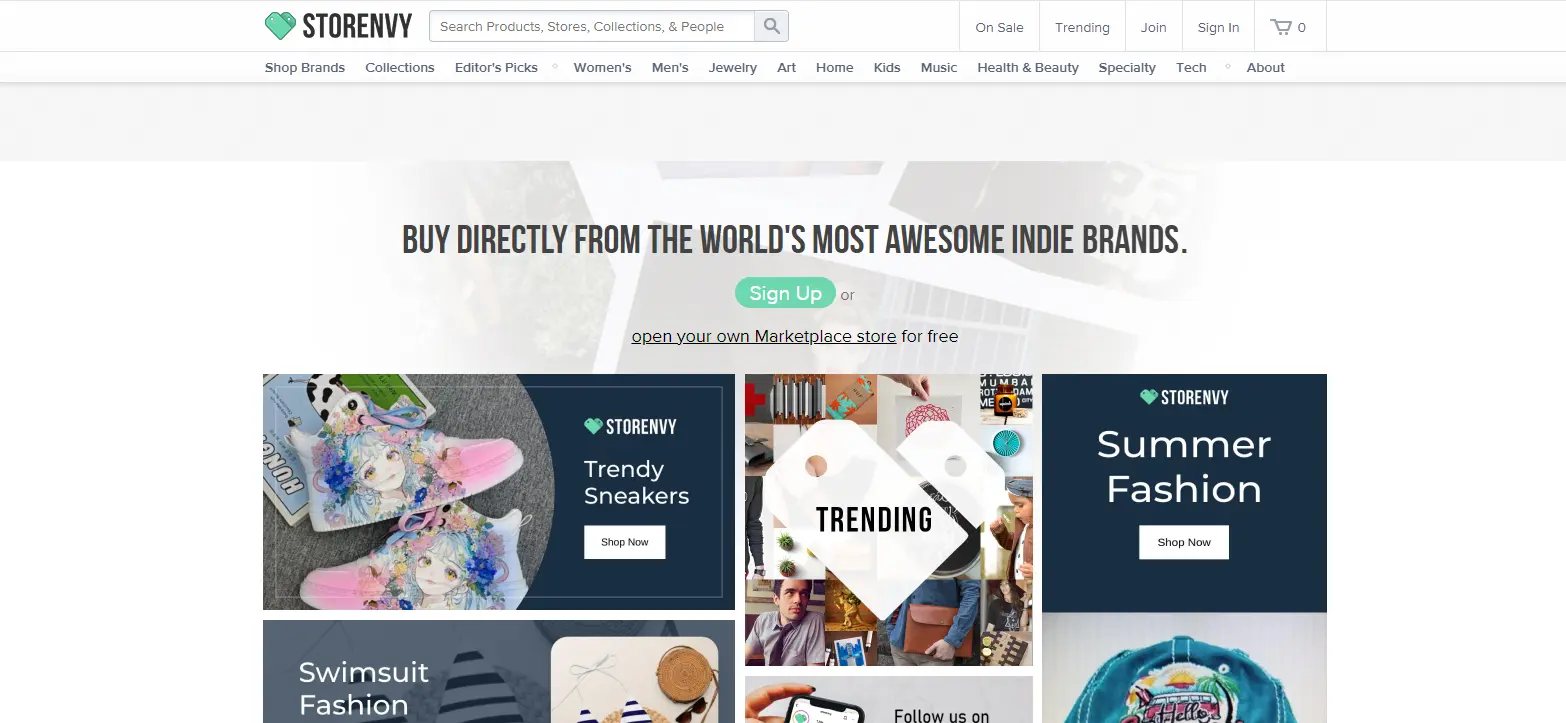The width and height of the screenshot is (1566, 723).
Task: Open the Shop Brands menu
Action: tap(305, 67)
